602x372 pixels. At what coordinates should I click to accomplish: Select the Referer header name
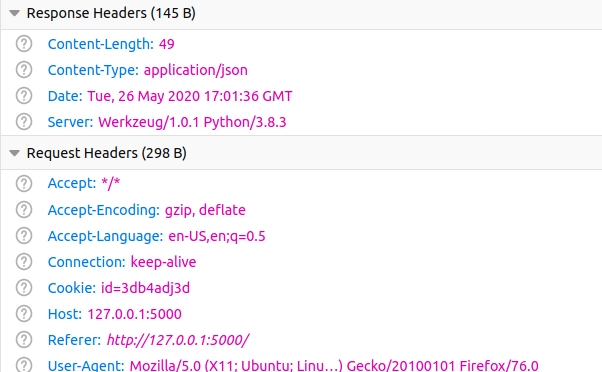74,340
